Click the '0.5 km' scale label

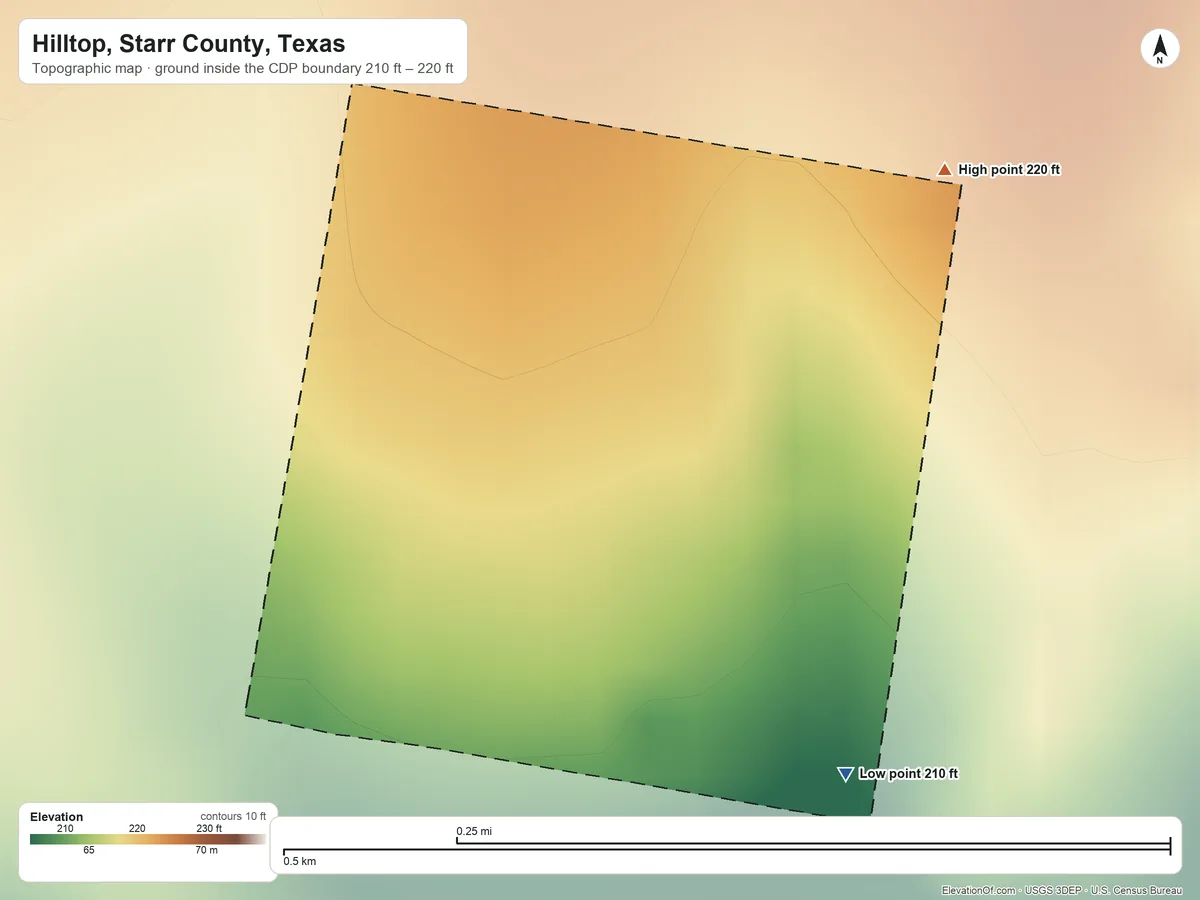(x=300, y=861)
